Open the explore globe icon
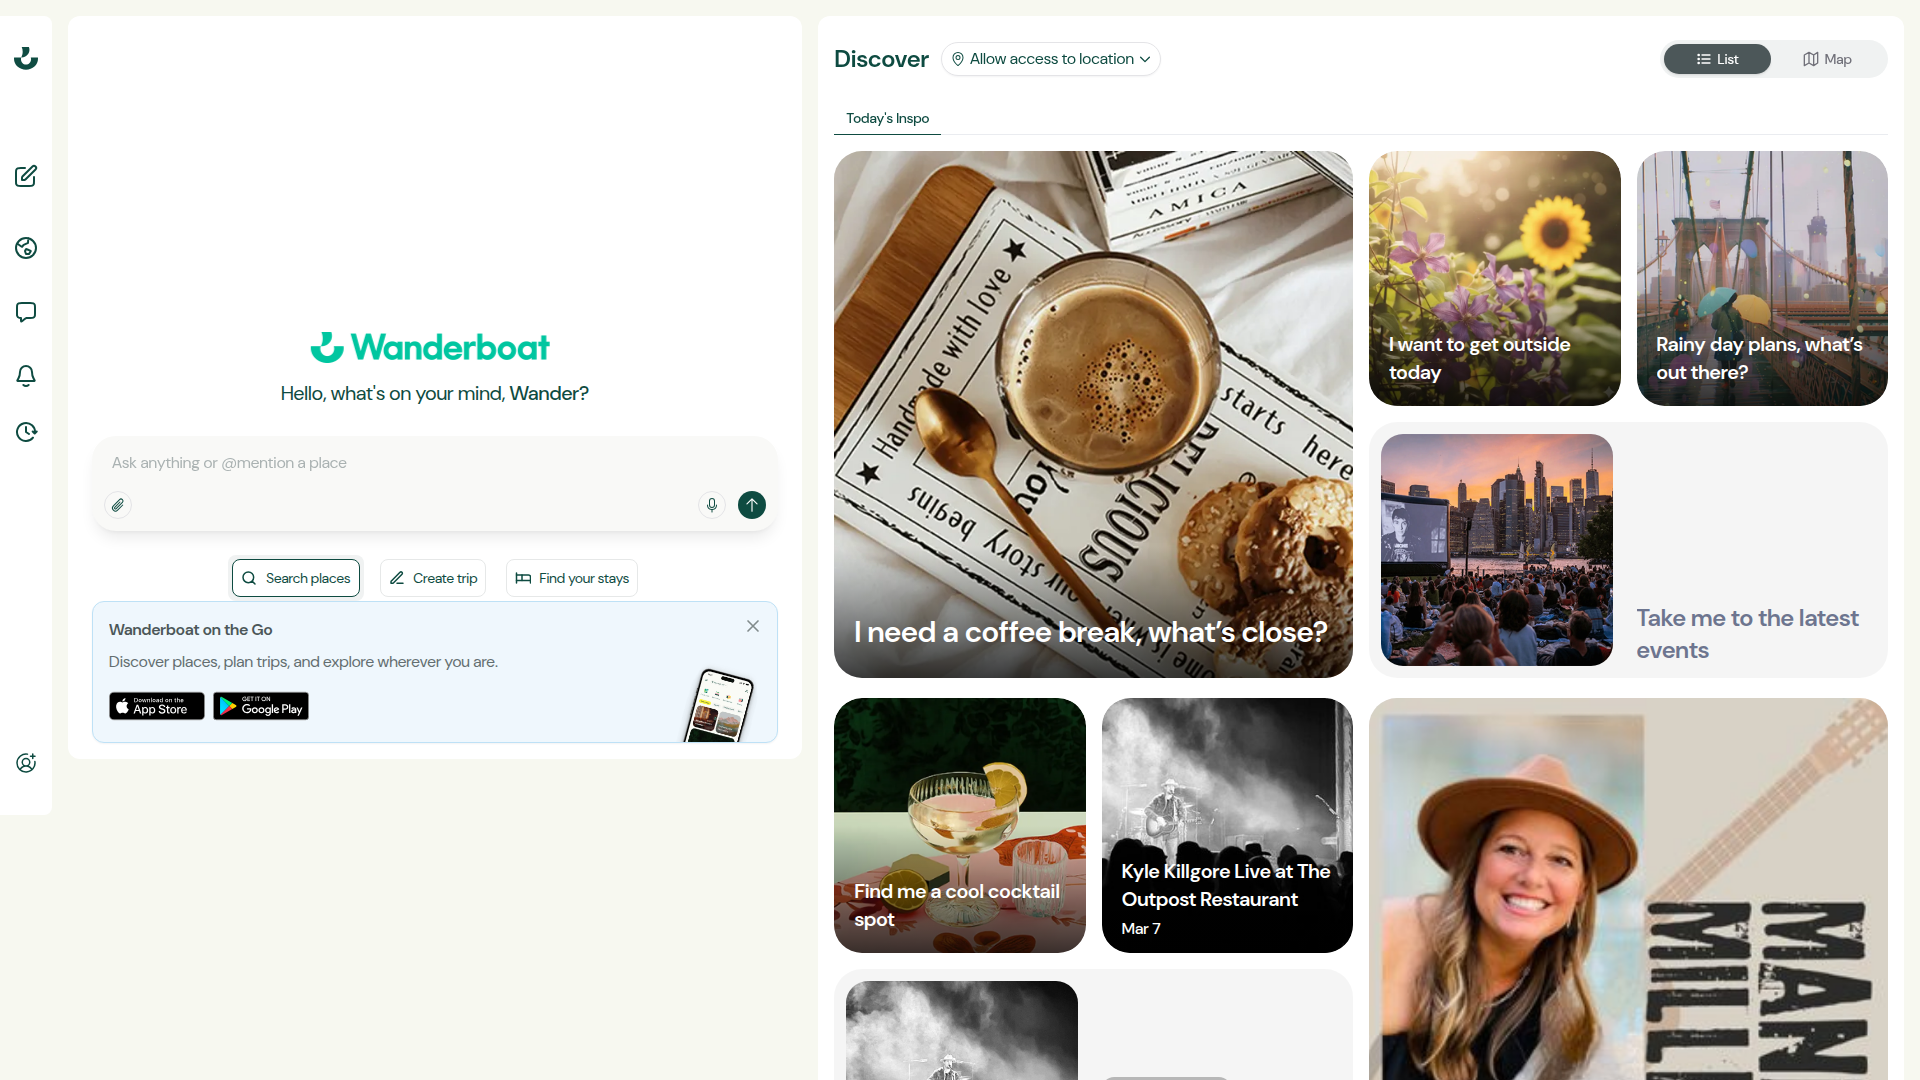This screenshot has width=1920, height=1080. tap(26, 248)
